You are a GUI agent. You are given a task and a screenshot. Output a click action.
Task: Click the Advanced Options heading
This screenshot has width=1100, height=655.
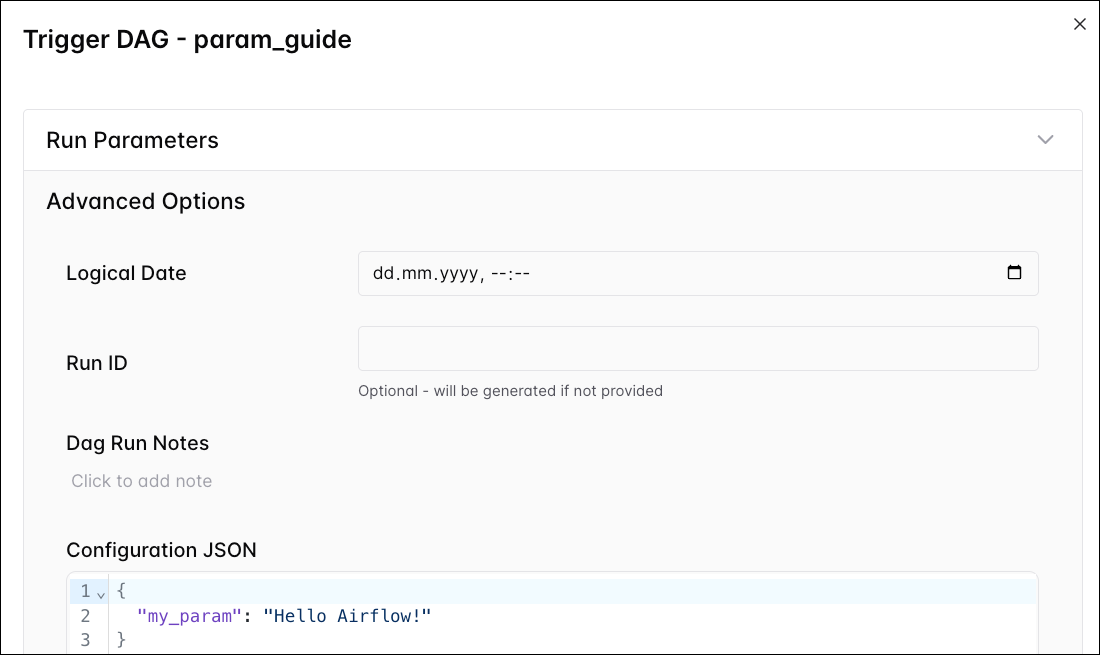[145, 201]
